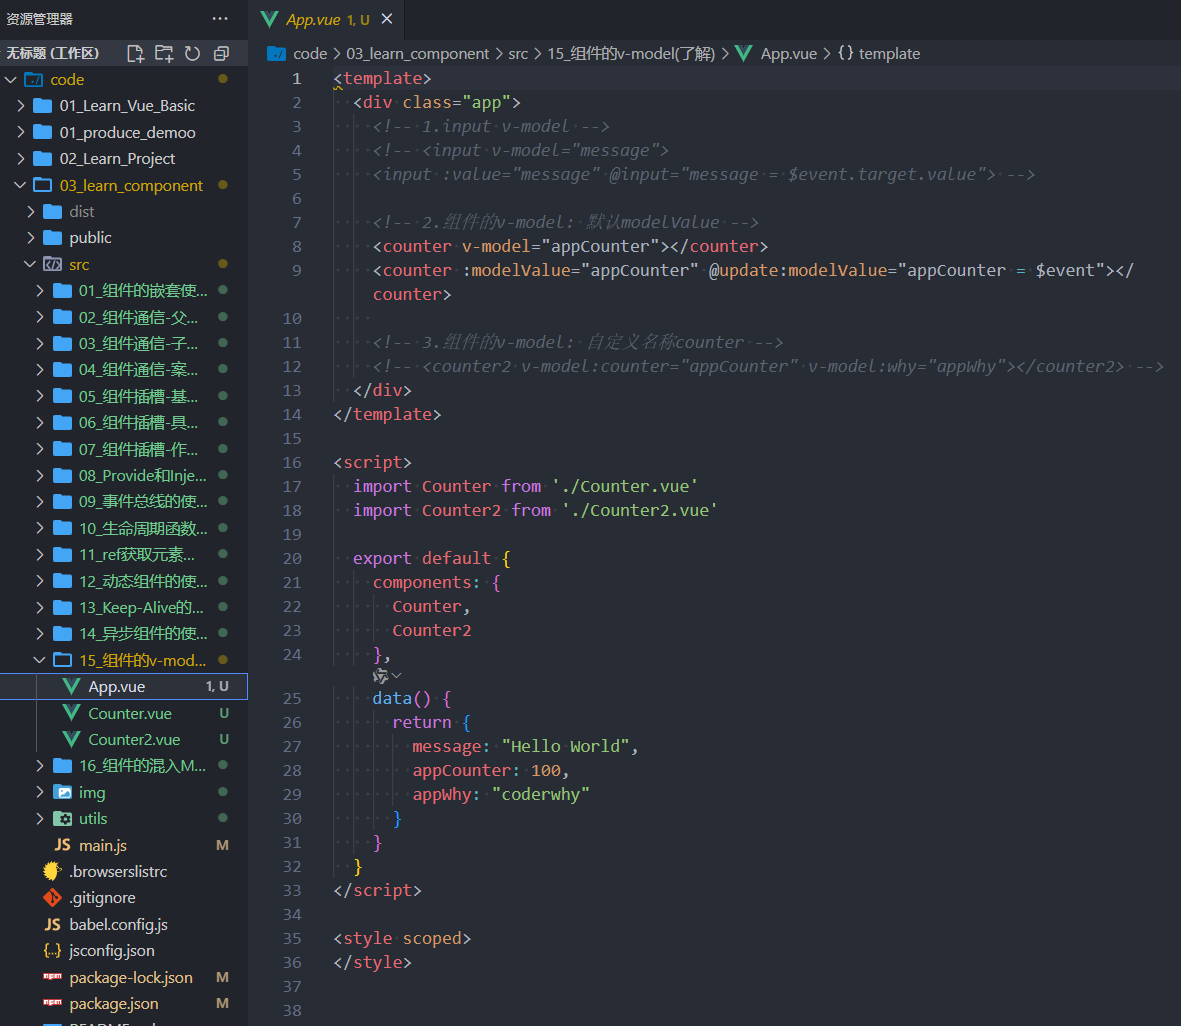This screenshot has width=1181, height=1026.
Task: Click the New Folder icon in explorer header
Action: tap(163, 53)
